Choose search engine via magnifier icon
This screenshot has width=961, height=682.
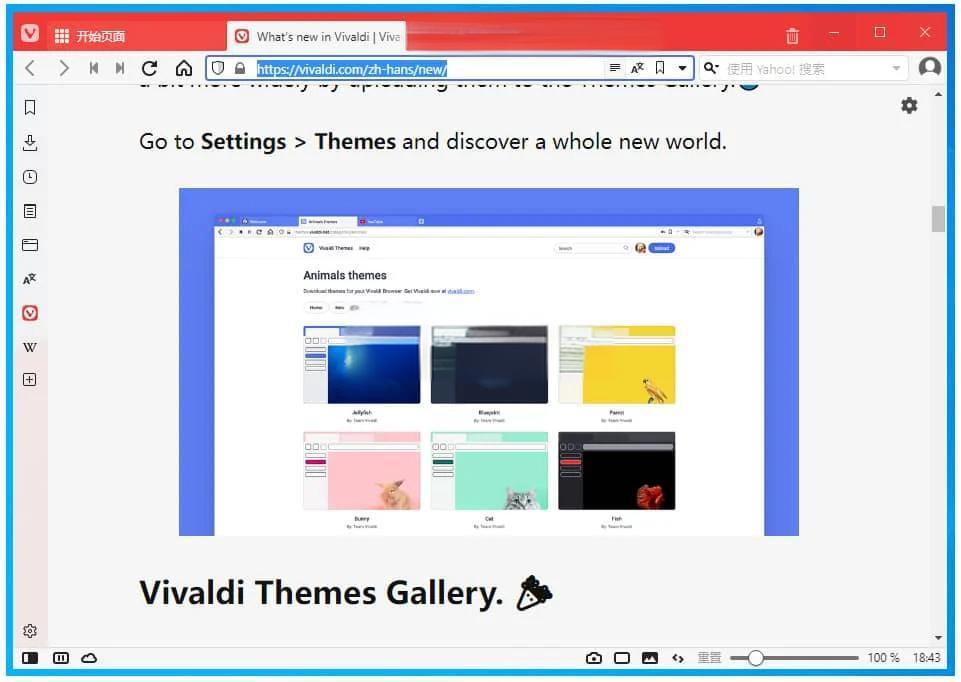(x=710, y=68)
